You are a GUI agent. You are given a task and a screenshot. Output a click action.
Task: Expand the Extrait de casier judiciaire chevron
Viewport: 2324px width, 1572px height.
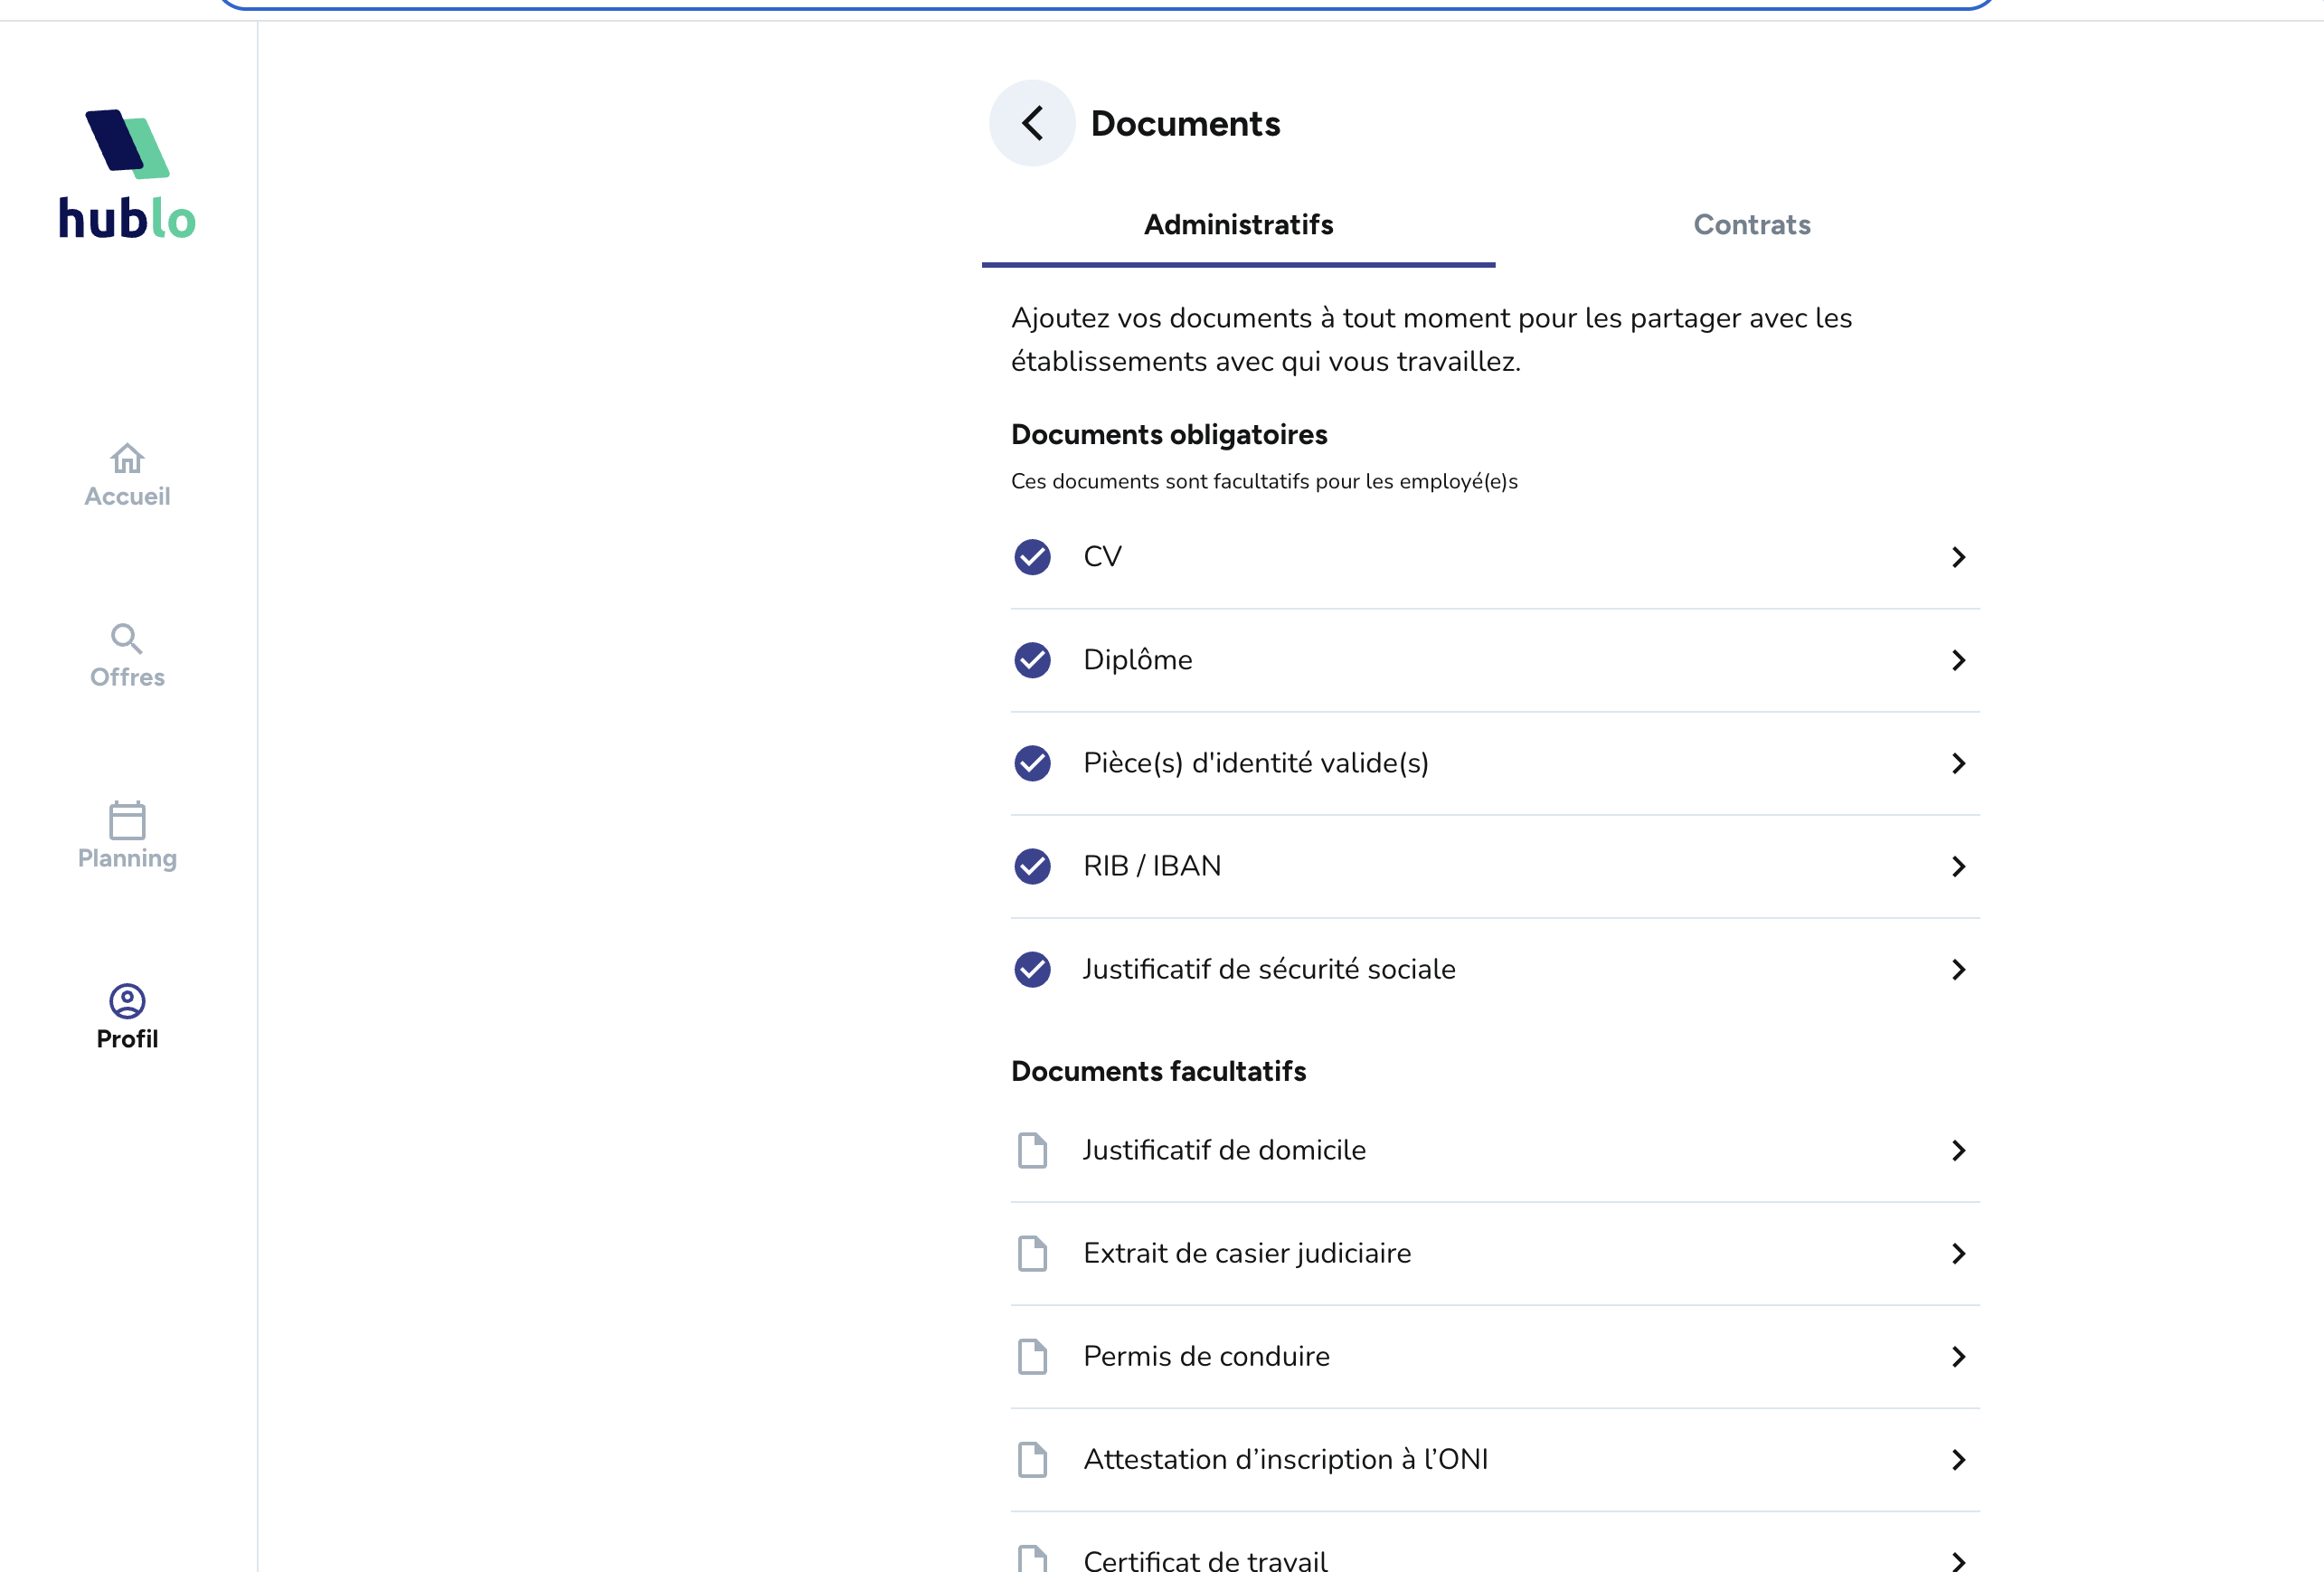point(1958,1254)
